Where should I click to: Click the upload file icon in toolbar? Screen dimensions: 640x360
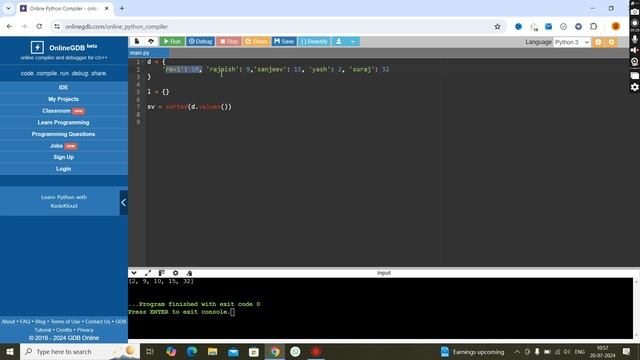pyautogui.click(x=151, y=41)
